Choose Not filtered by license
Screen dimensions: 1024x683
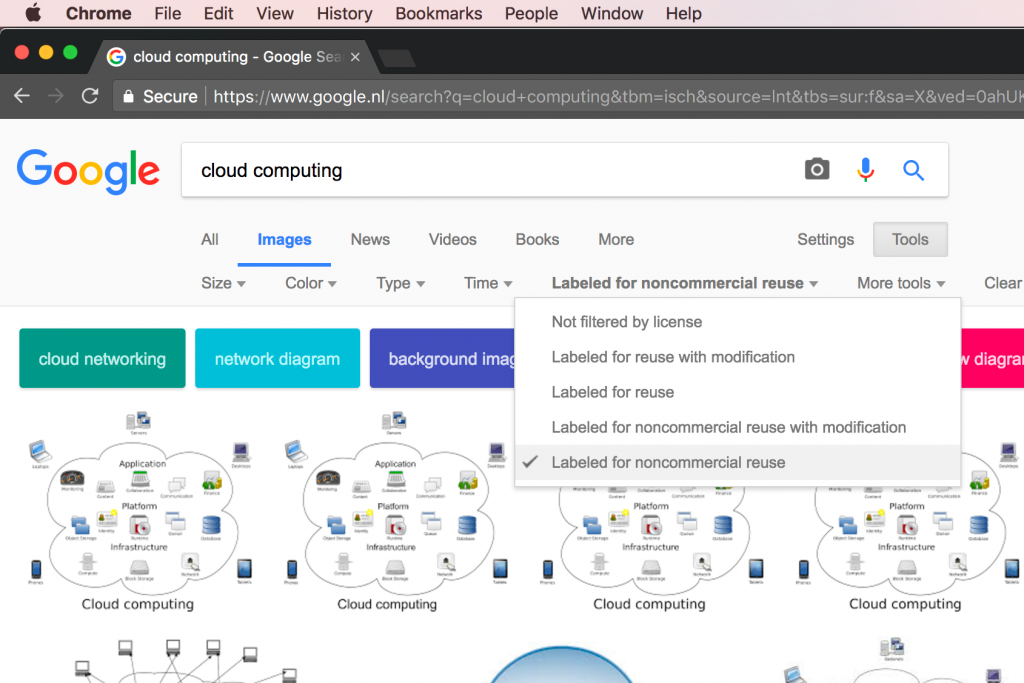point(737,322)
